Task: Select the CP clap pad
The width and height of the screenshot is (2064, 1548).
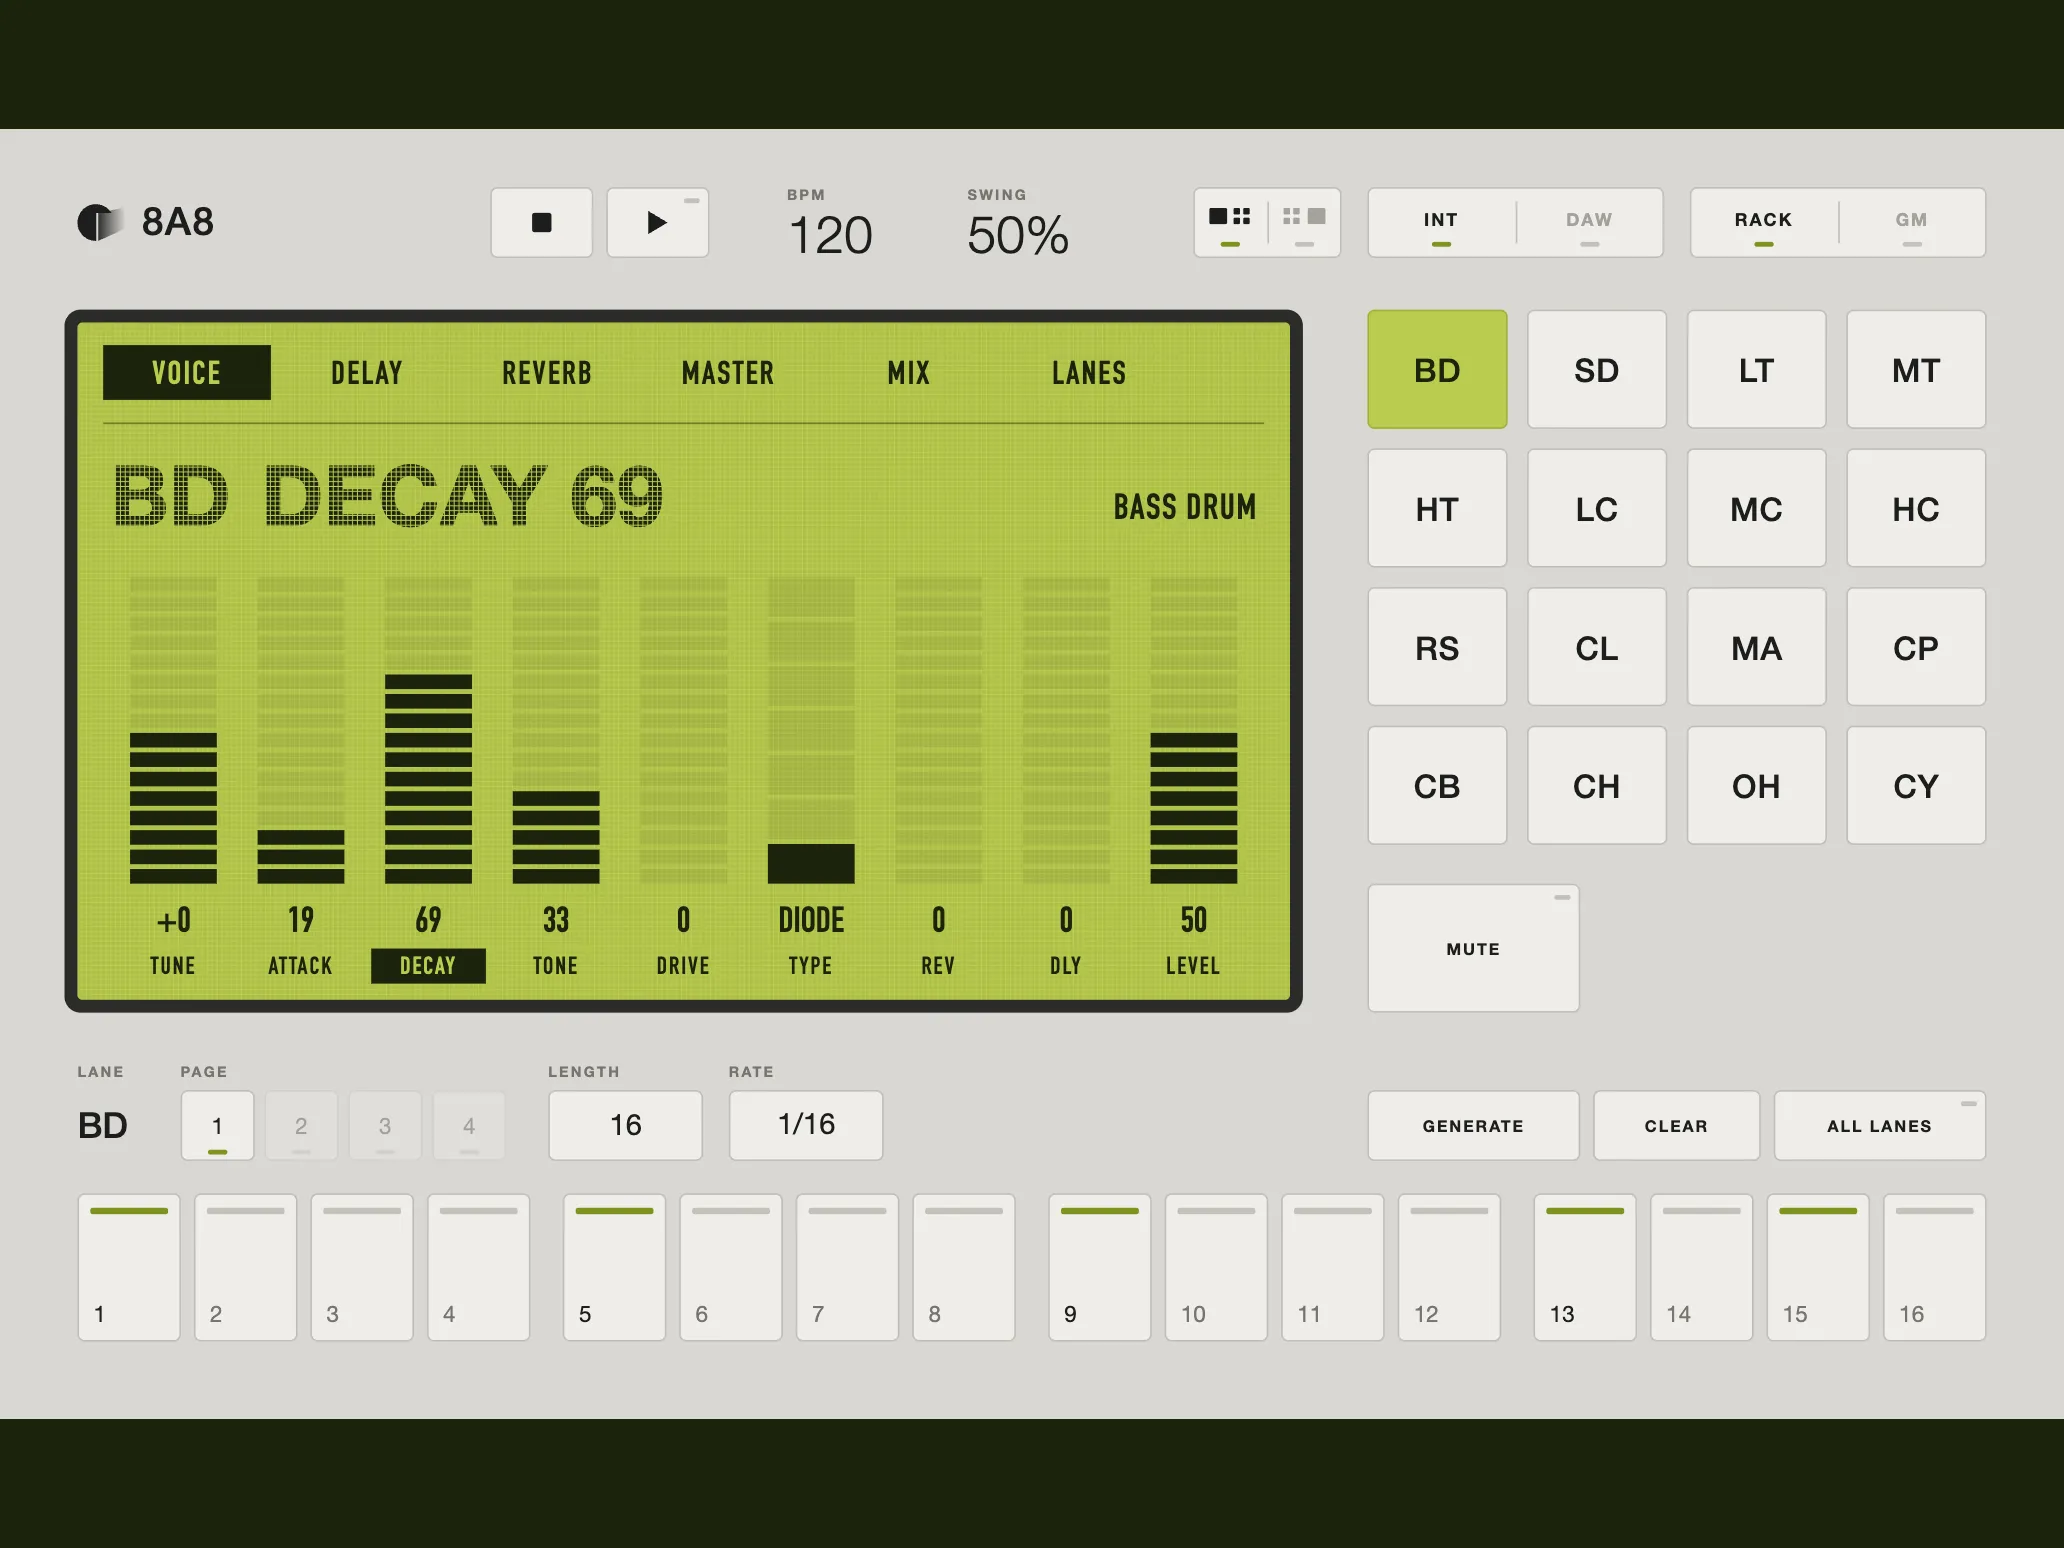Action: point(1916,647)
